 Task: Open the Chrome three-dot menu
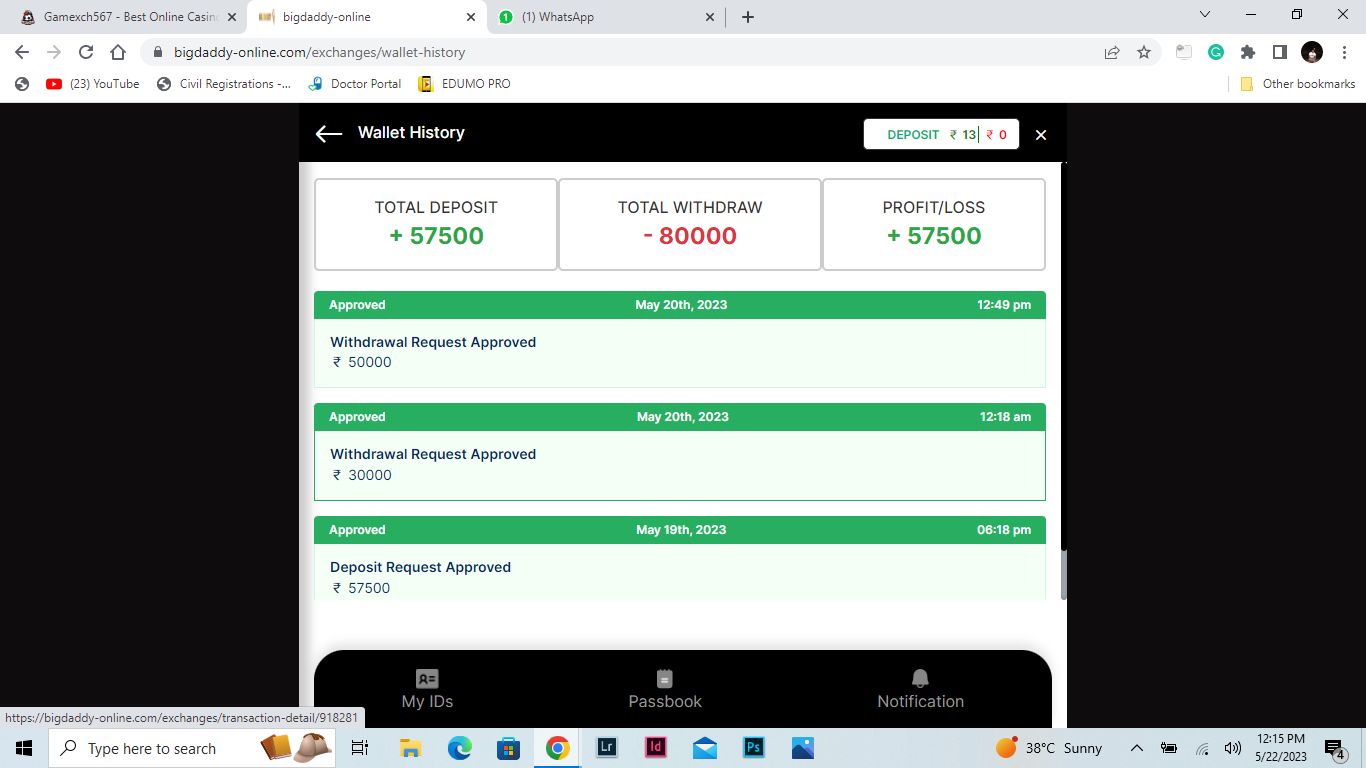point(1343,52)
